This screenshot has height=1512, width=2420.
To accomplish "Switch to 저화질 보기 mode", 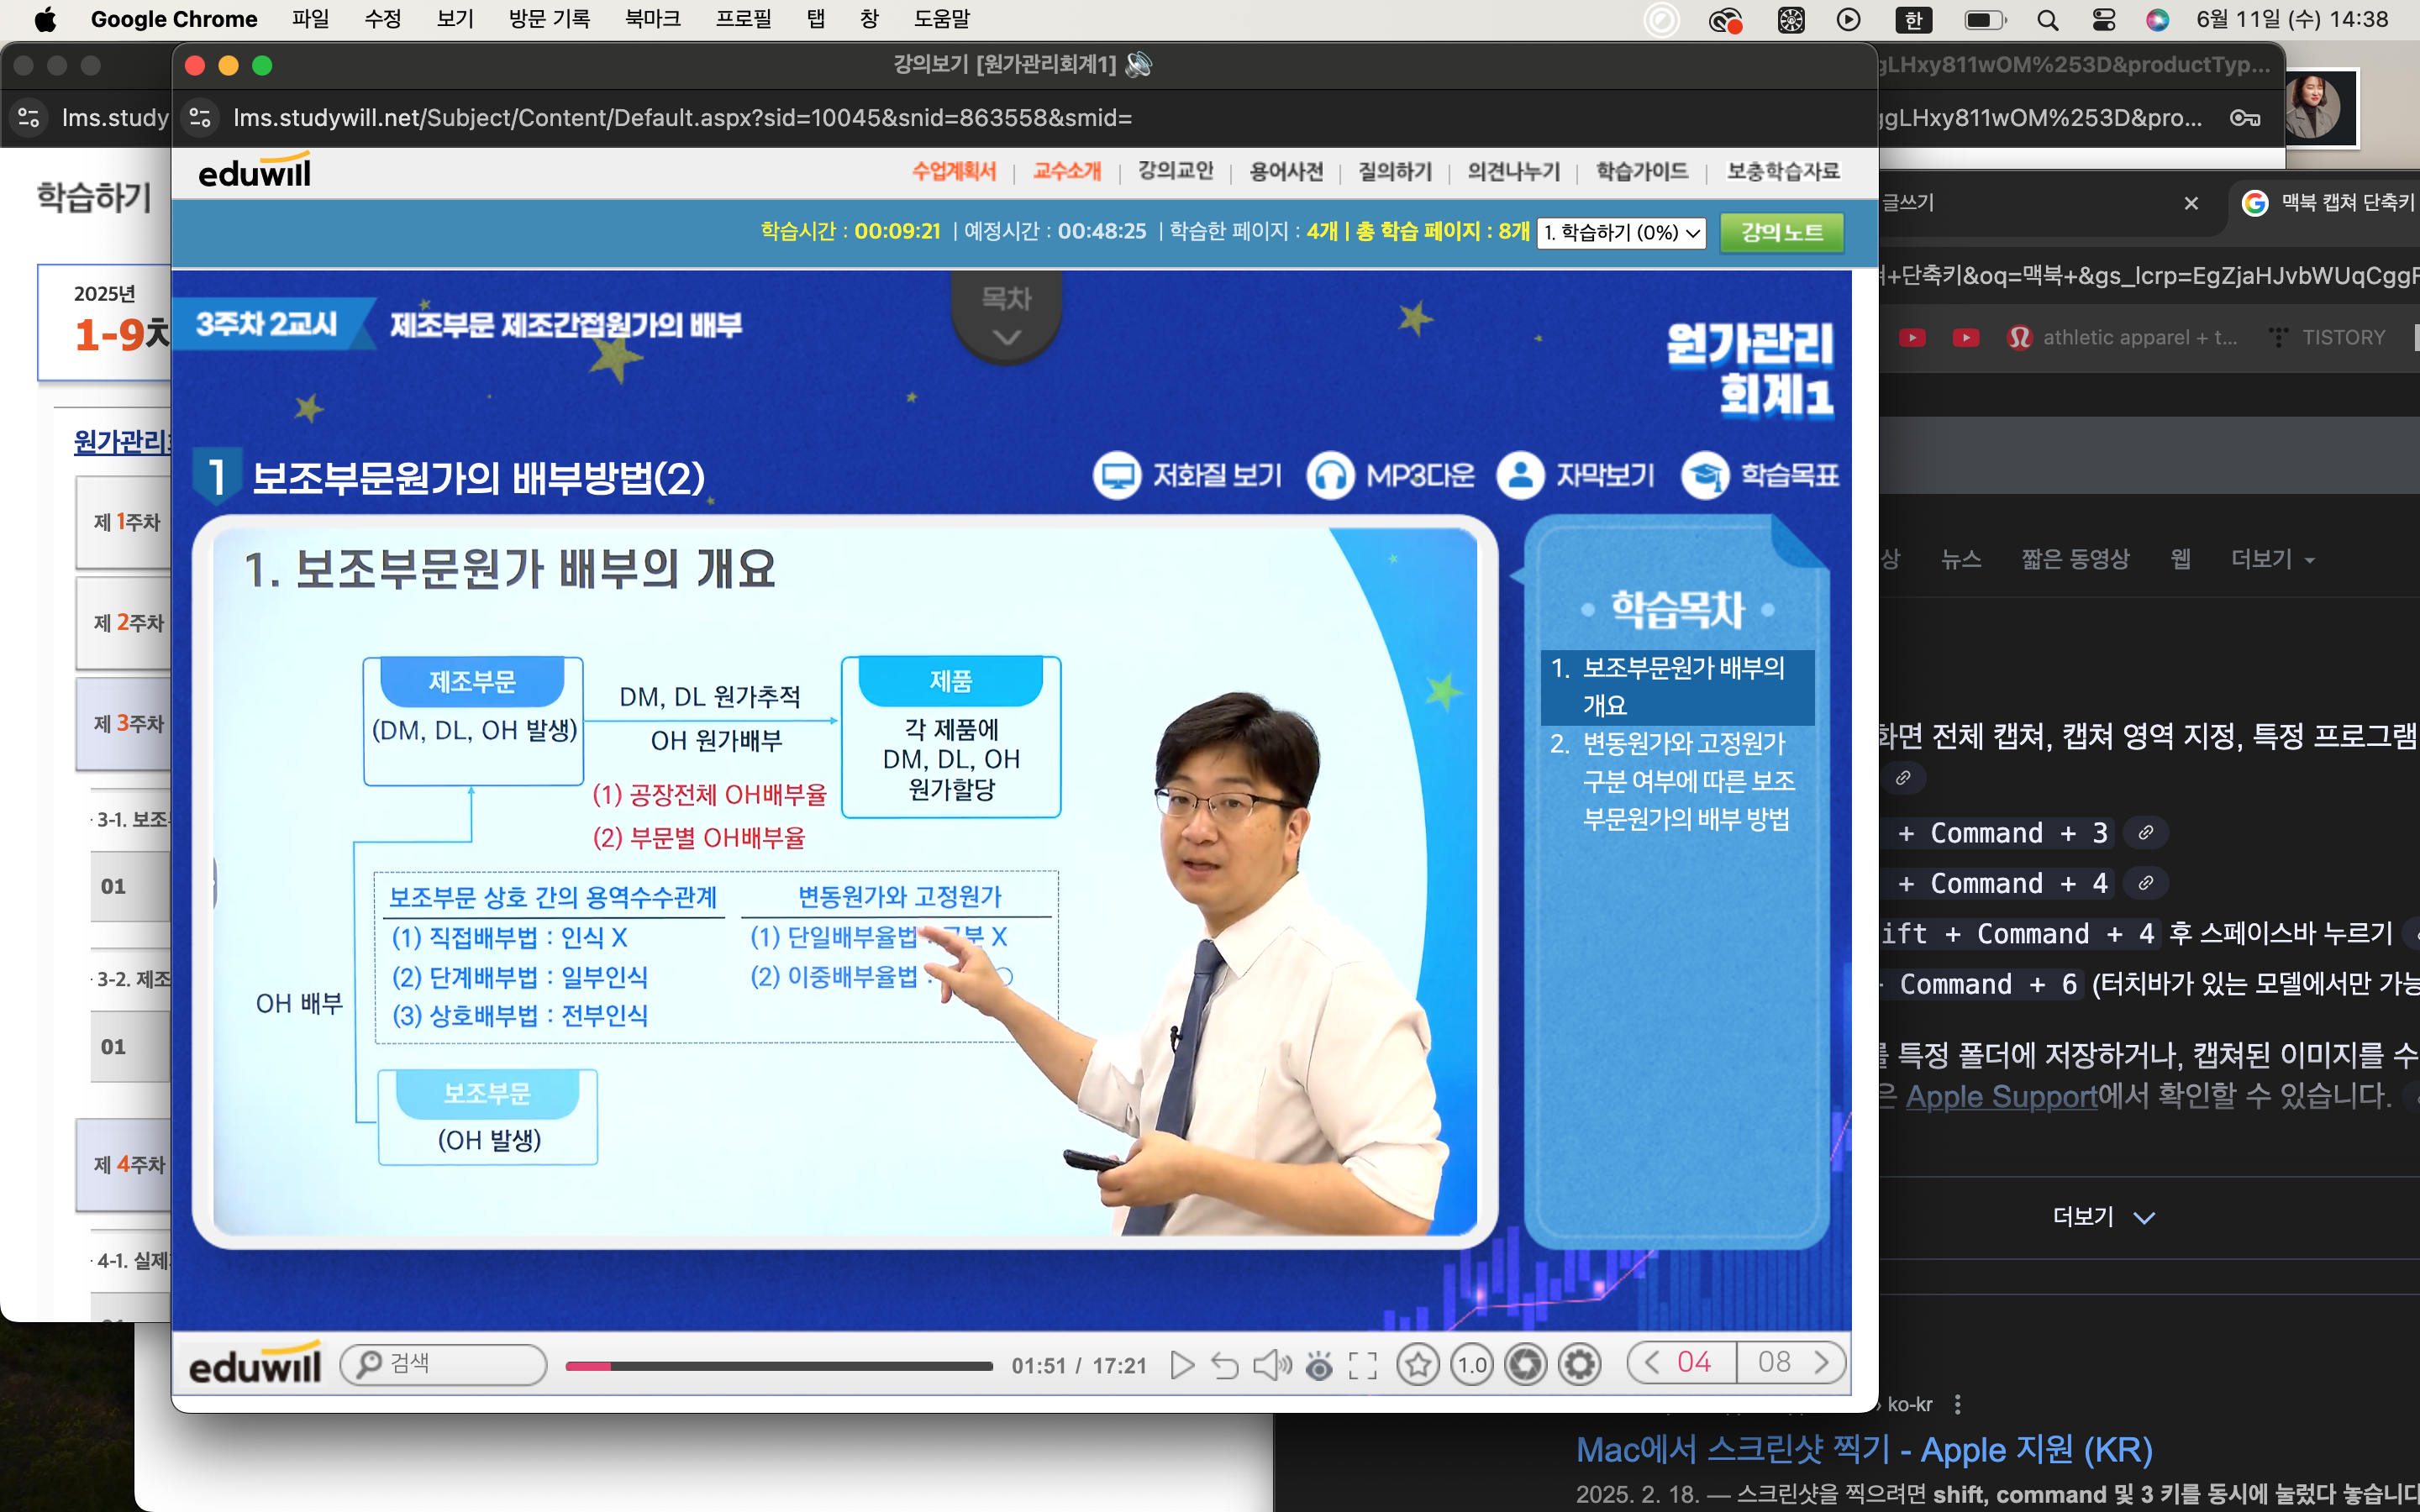I will coord(1187,475).
